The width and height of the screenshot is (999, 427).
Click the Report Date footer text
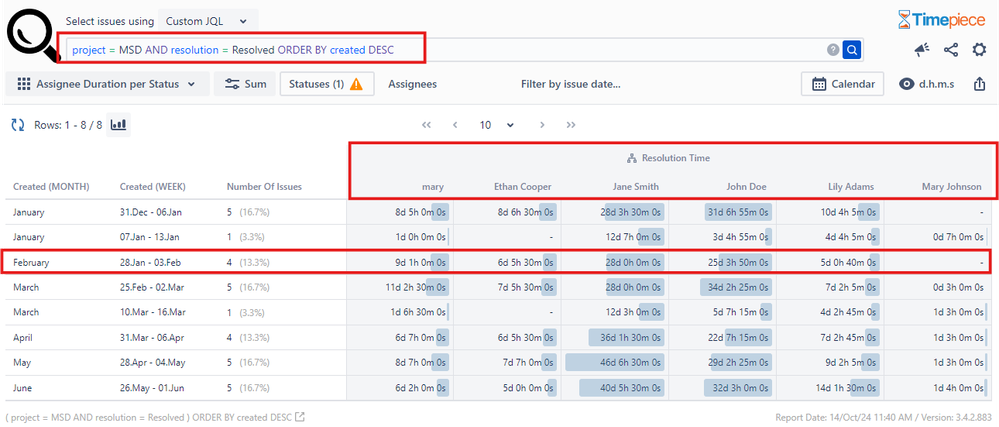click(x=883, y=417)
